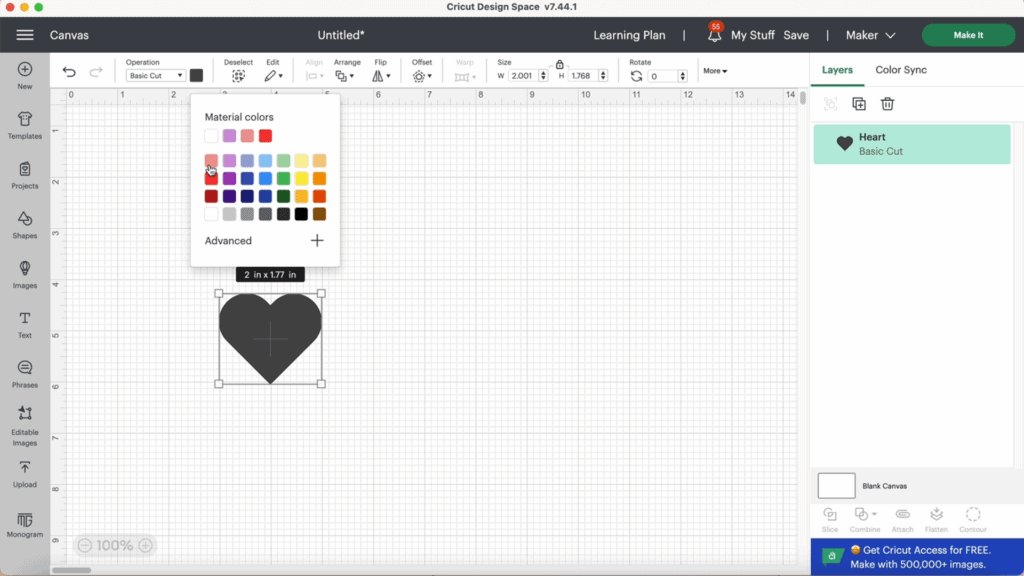Choose the yellow color swatch

tap(301, 178)
